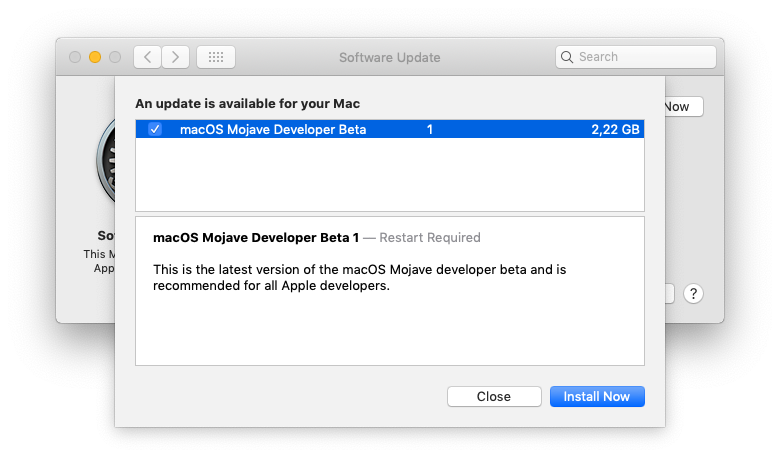This screenshot has width=780, height=454.
Task: Open help with question mark button
Action: click(x=693, y=293)
